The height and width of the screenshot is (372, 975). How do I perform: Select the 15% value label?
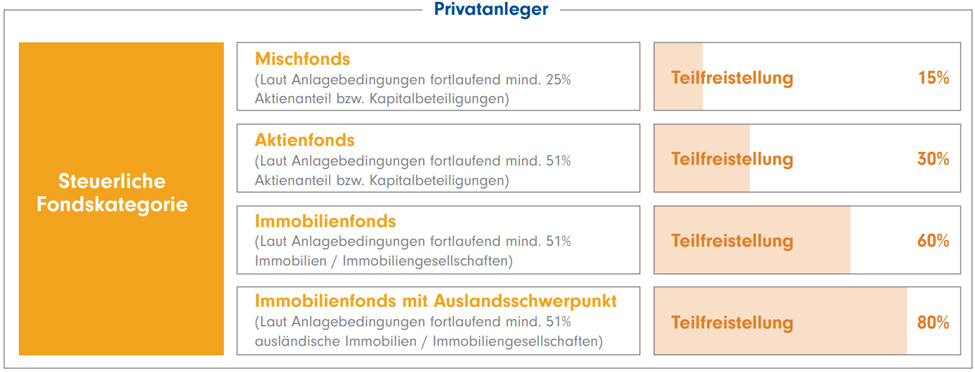(x=933, y=78)
